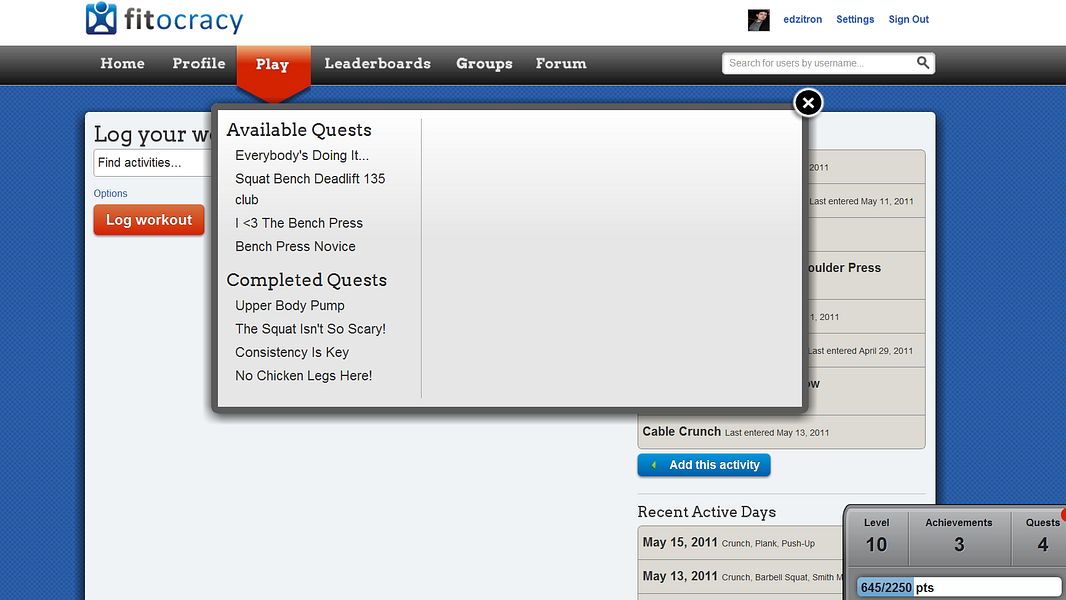Click the search magnifier icon

(923, 63)
